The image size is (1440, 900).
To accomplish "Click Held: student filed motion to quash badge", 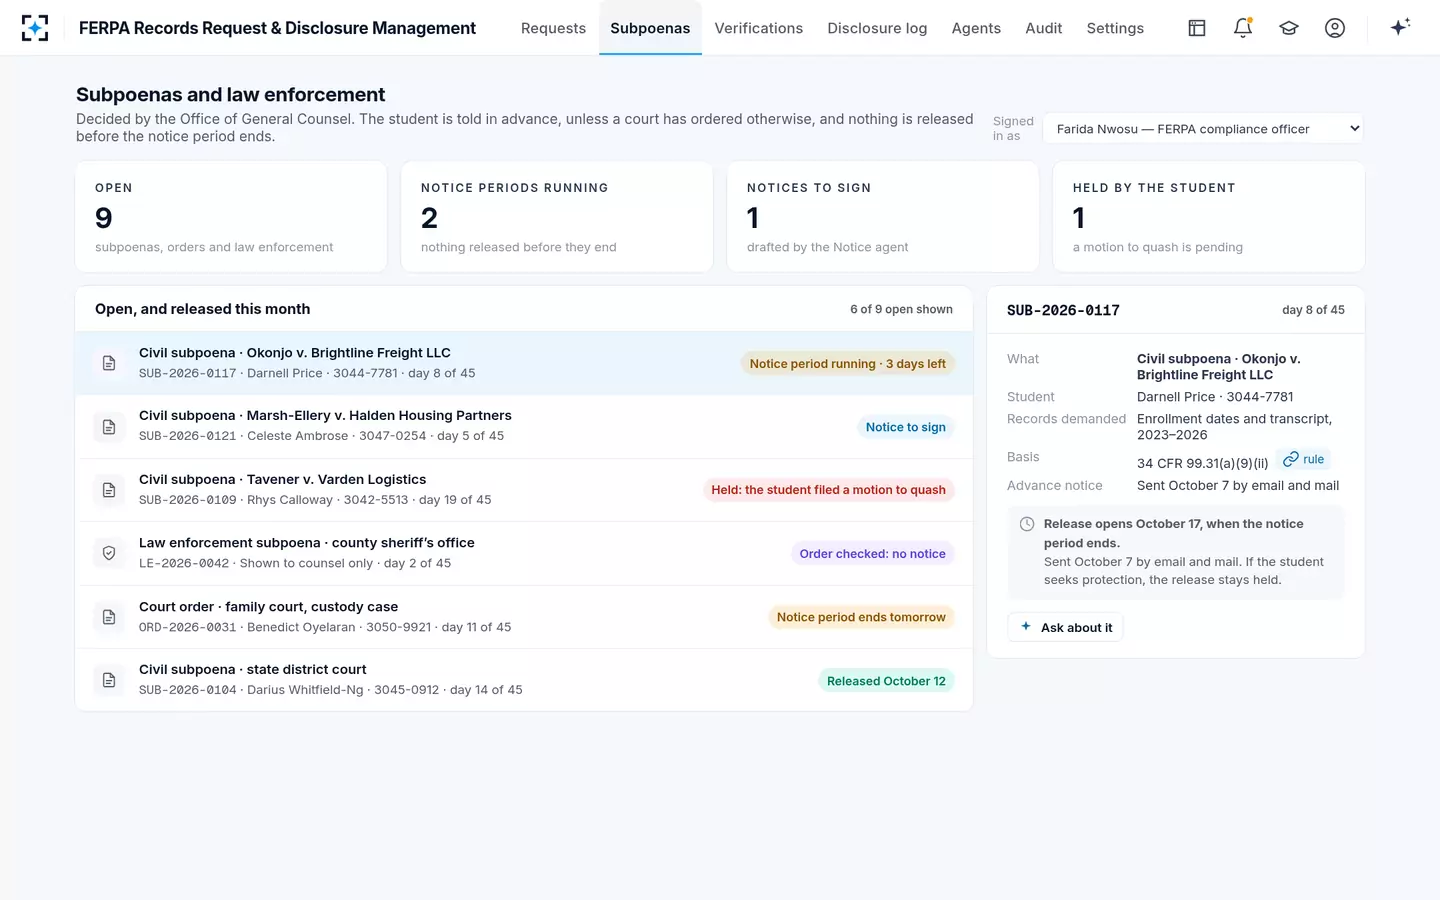I will pos(828,490).
